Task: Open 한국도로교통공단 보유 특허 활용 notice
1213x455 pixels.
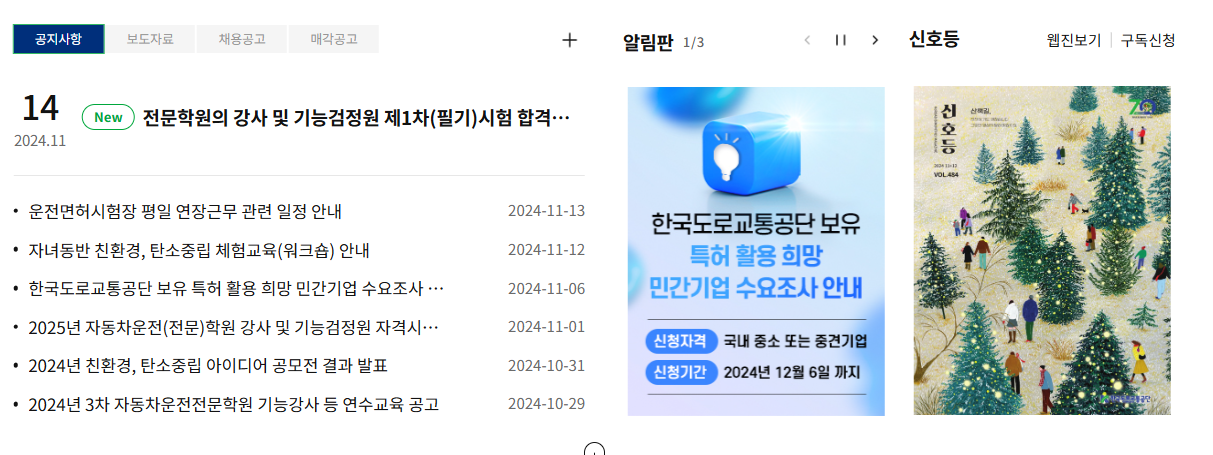Action: coord(237,289)
